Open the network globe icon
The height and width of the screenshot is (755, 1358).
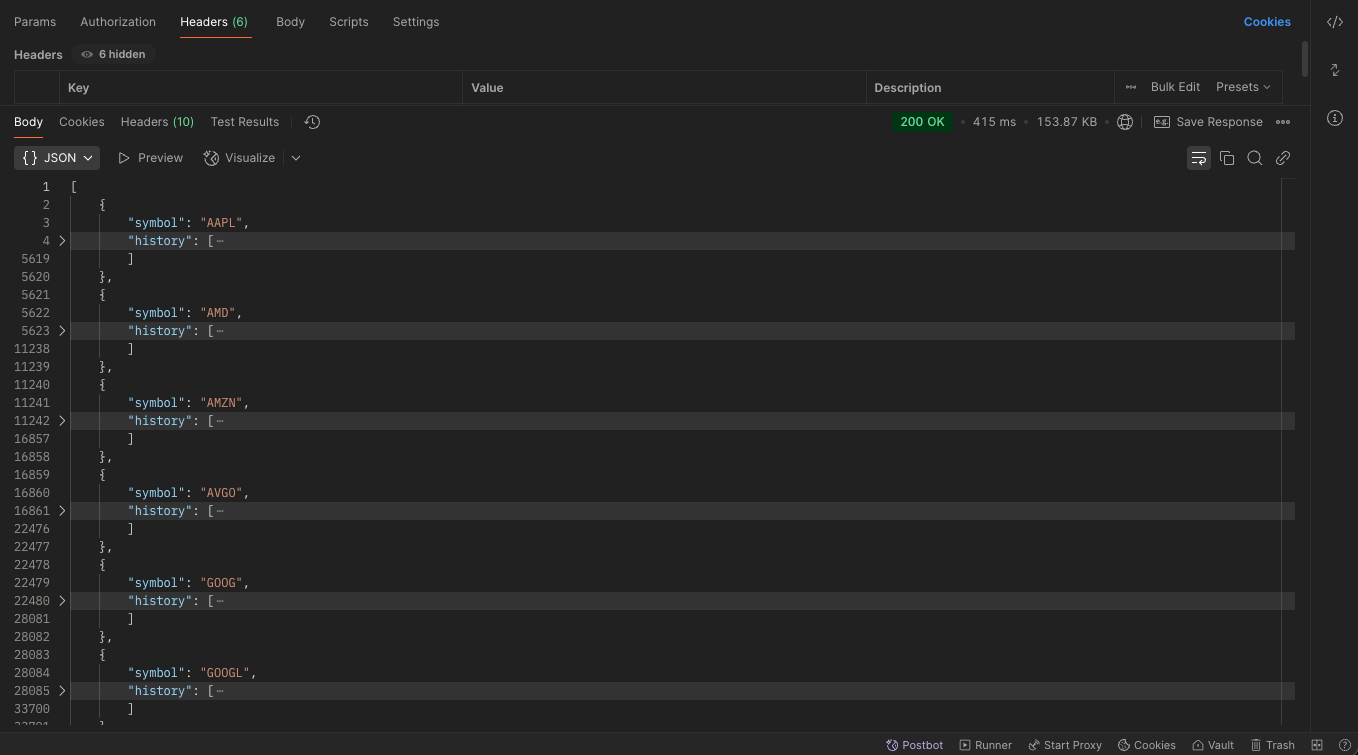1124,122
